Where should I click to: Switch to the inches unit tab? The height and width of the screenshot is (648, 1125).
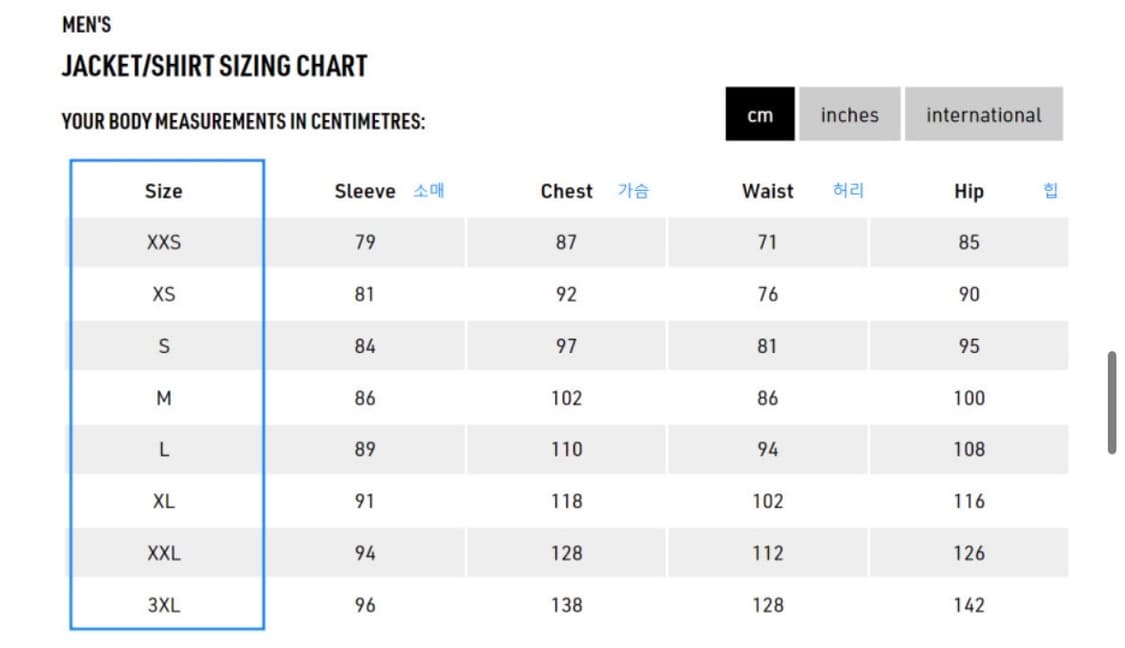(x=849, y=114)
